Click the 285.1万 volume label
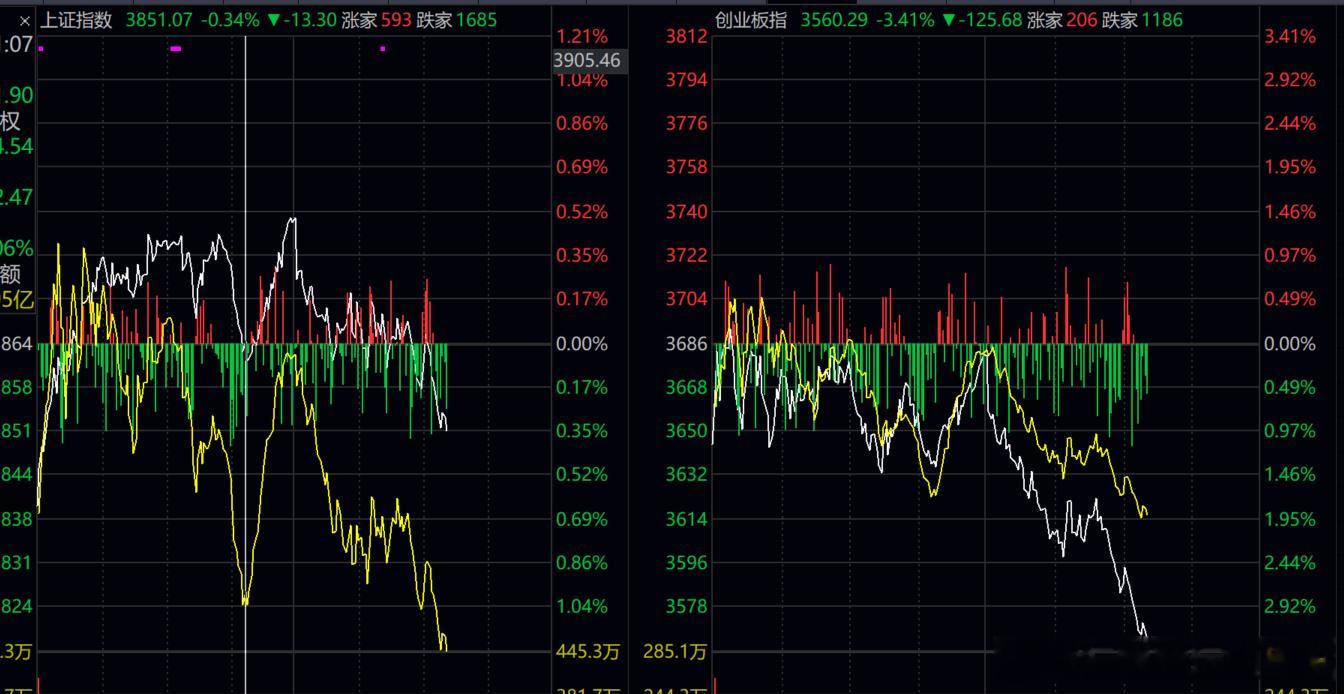The height and width of the screenshot is (694, 1344). pos(675,652)
